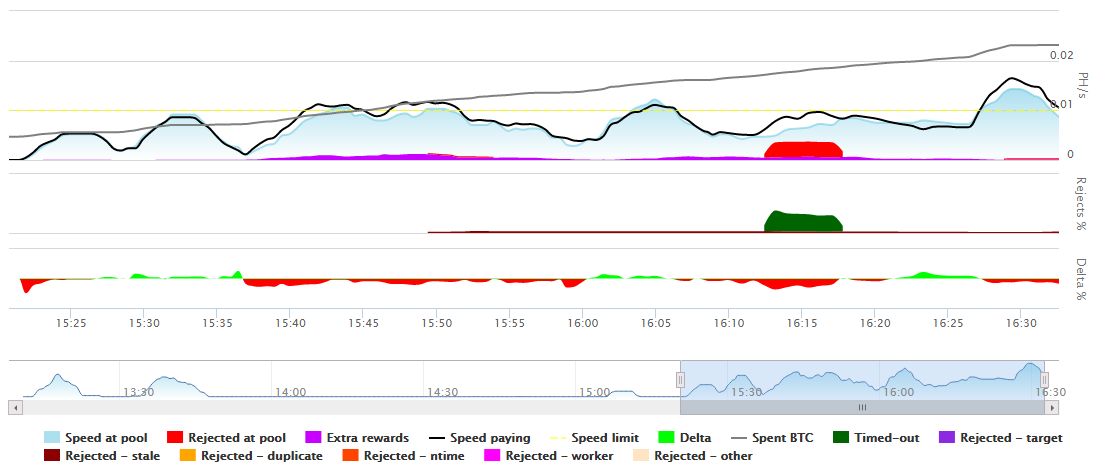Toggle the Speed at pool legend entry

[x=95, y=438]
